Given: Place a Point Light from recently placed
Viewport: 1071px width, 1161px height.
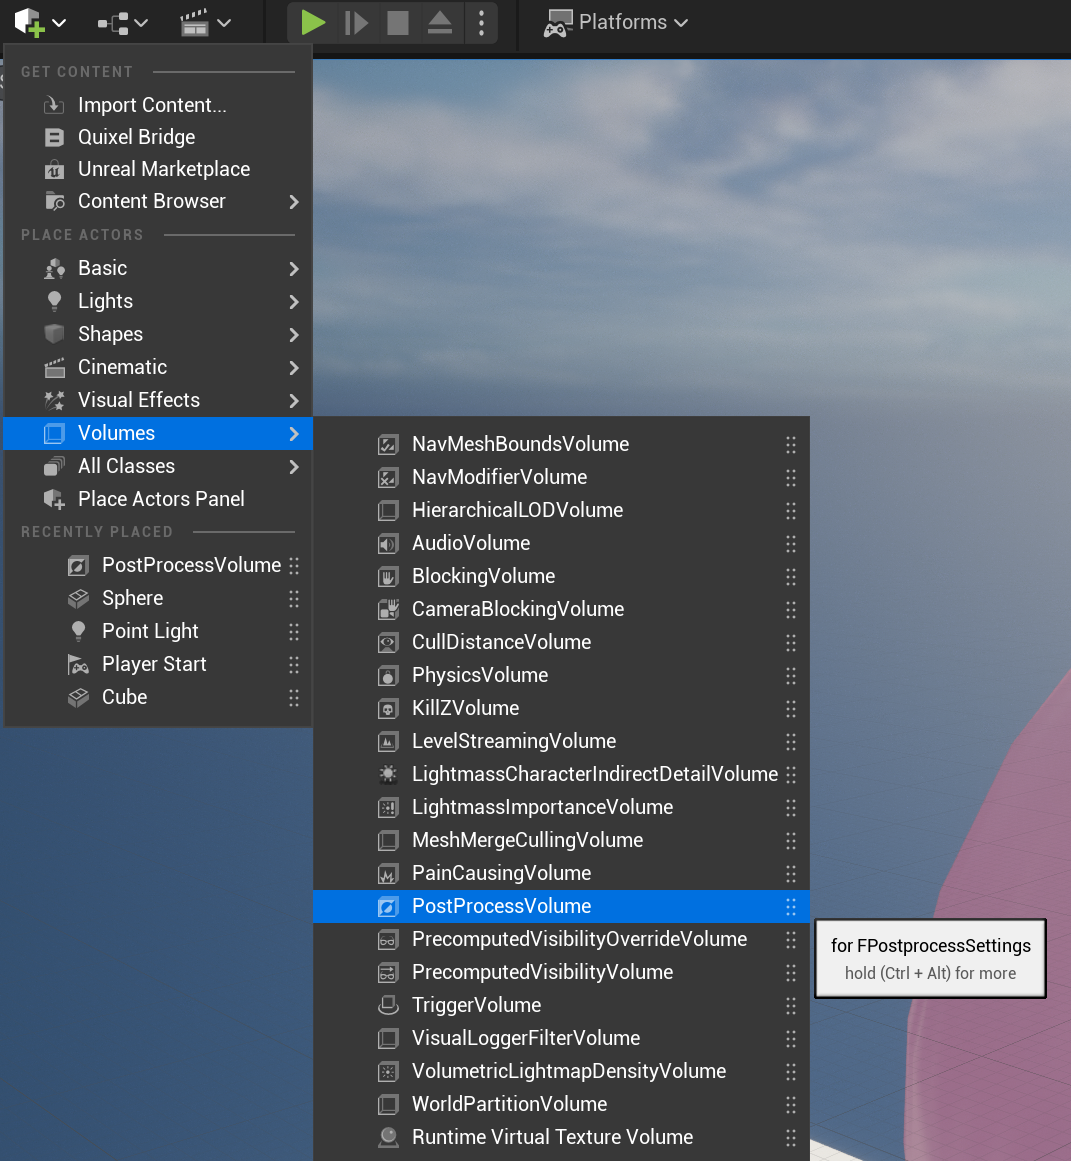Looking at the screenshot, I should pyautogui.click(x=150, y=631).
